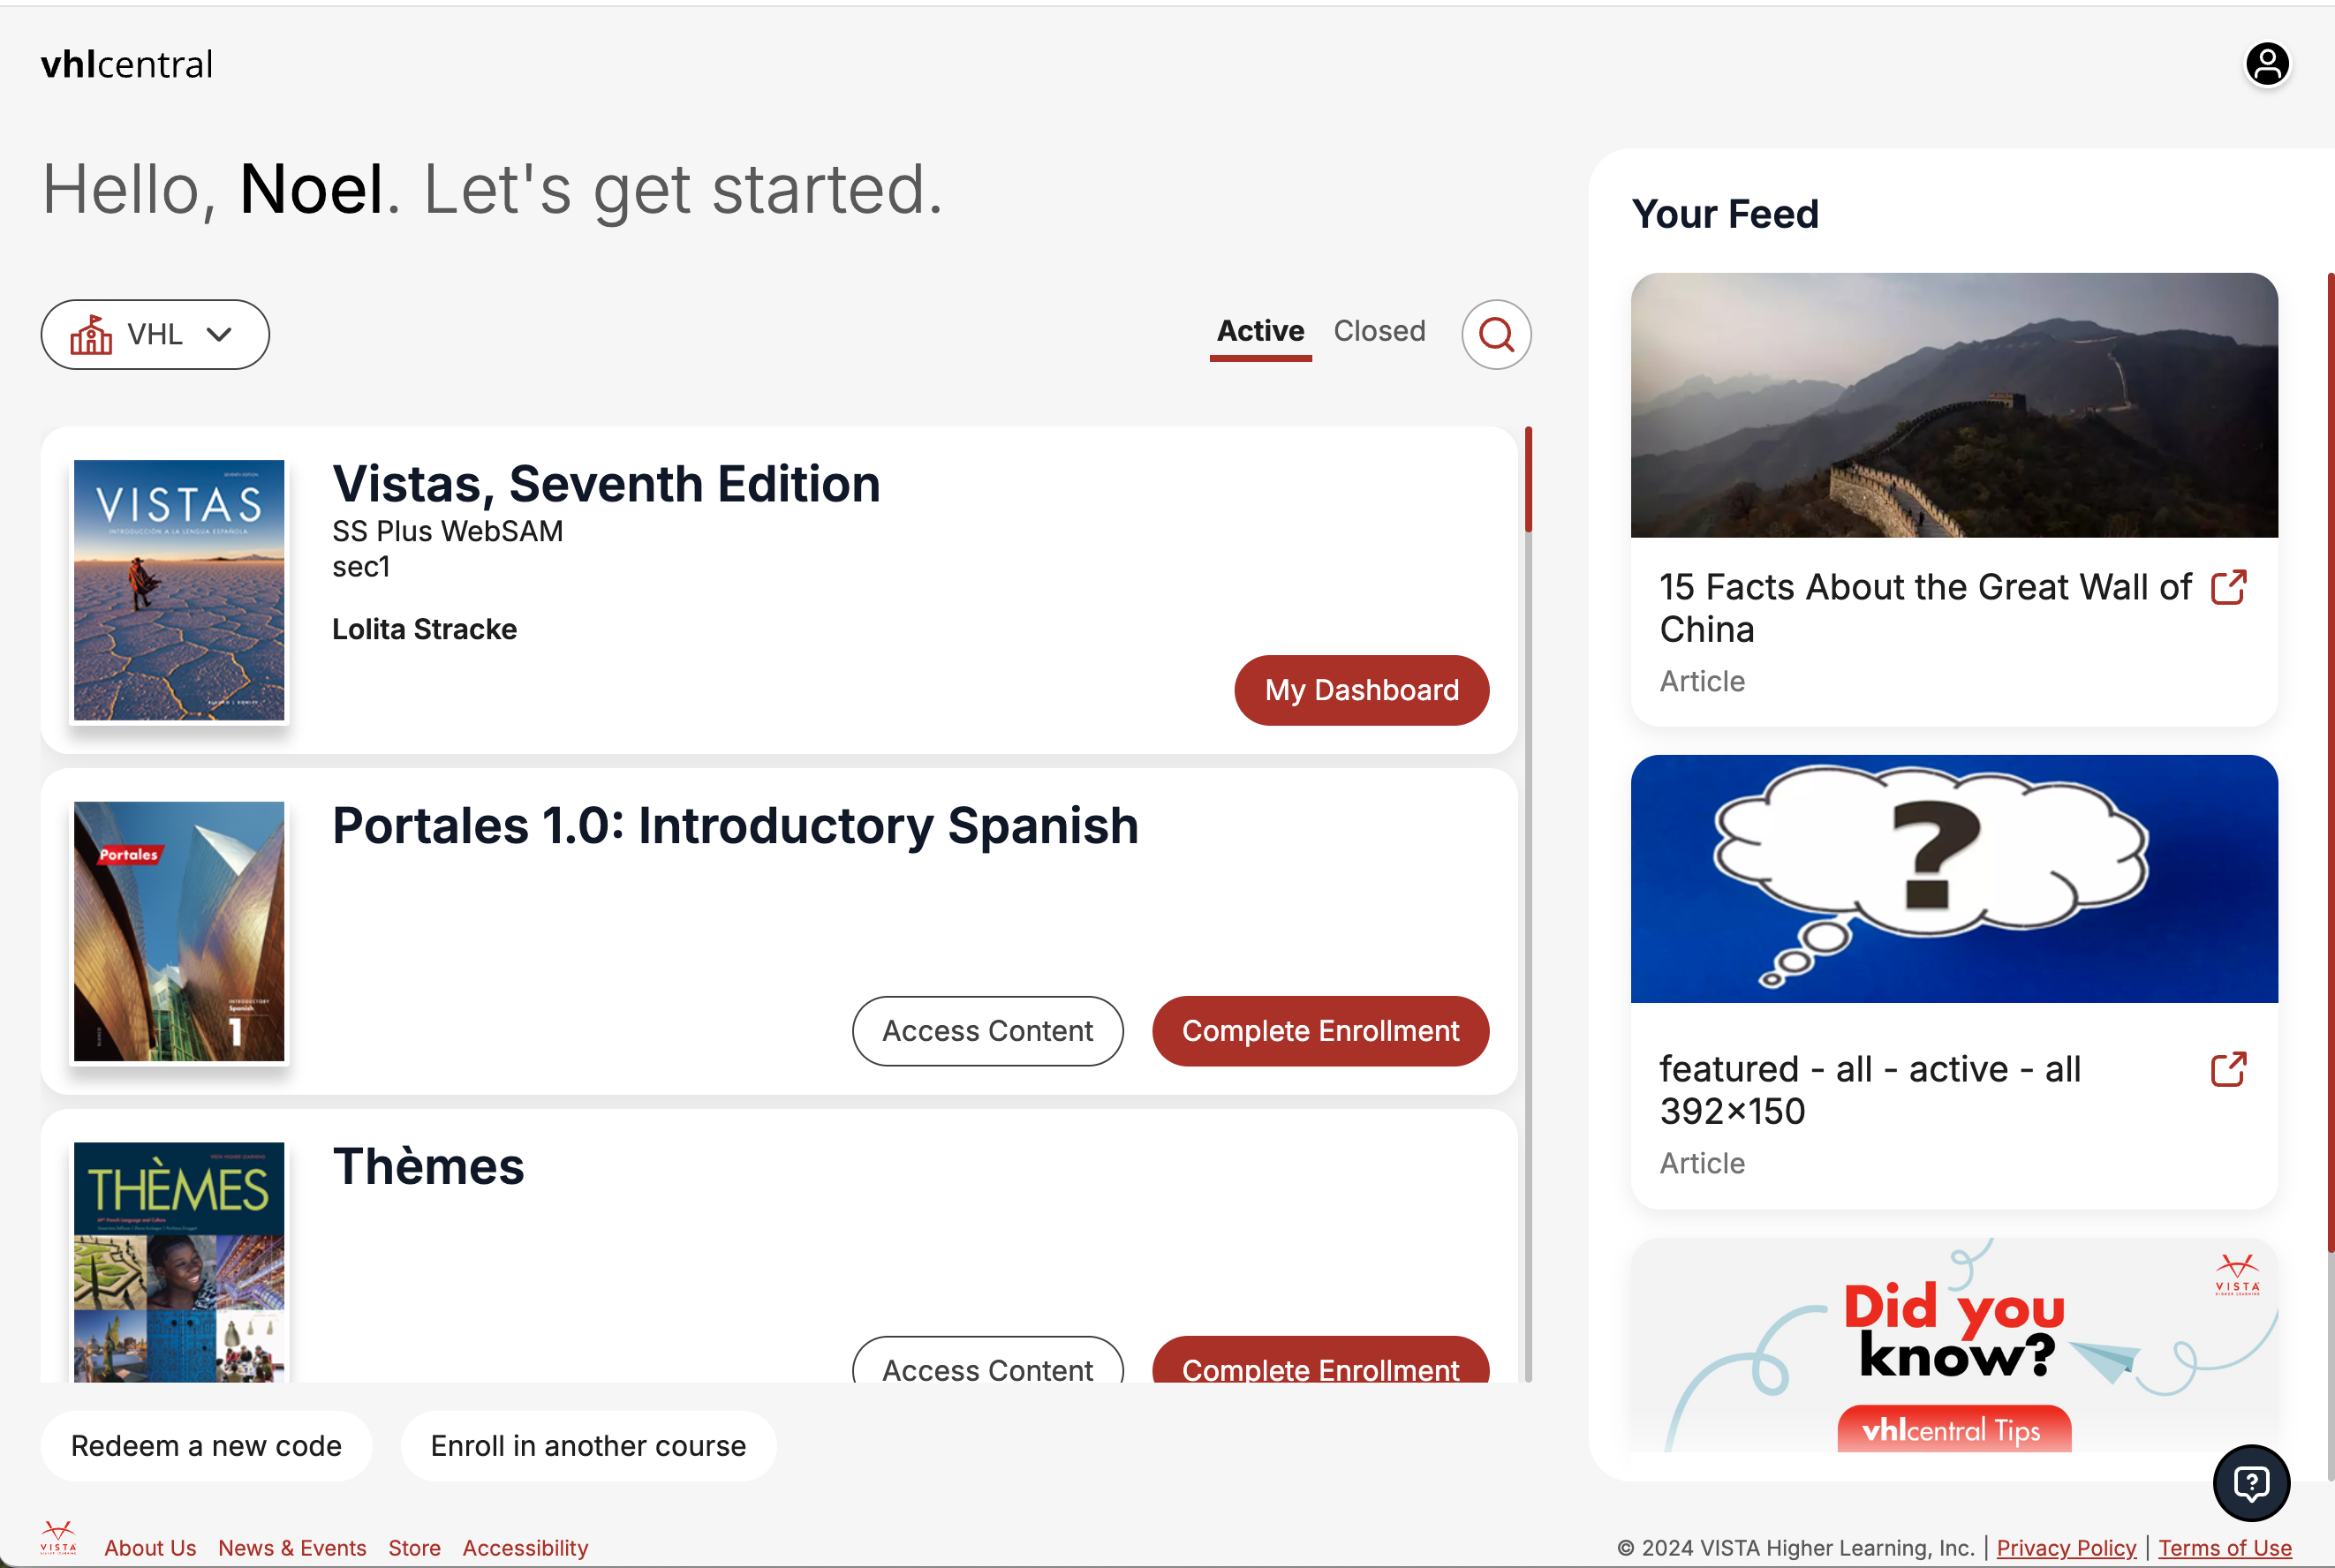
Task: Open the News & Events link
Action: click(292, 1548)
